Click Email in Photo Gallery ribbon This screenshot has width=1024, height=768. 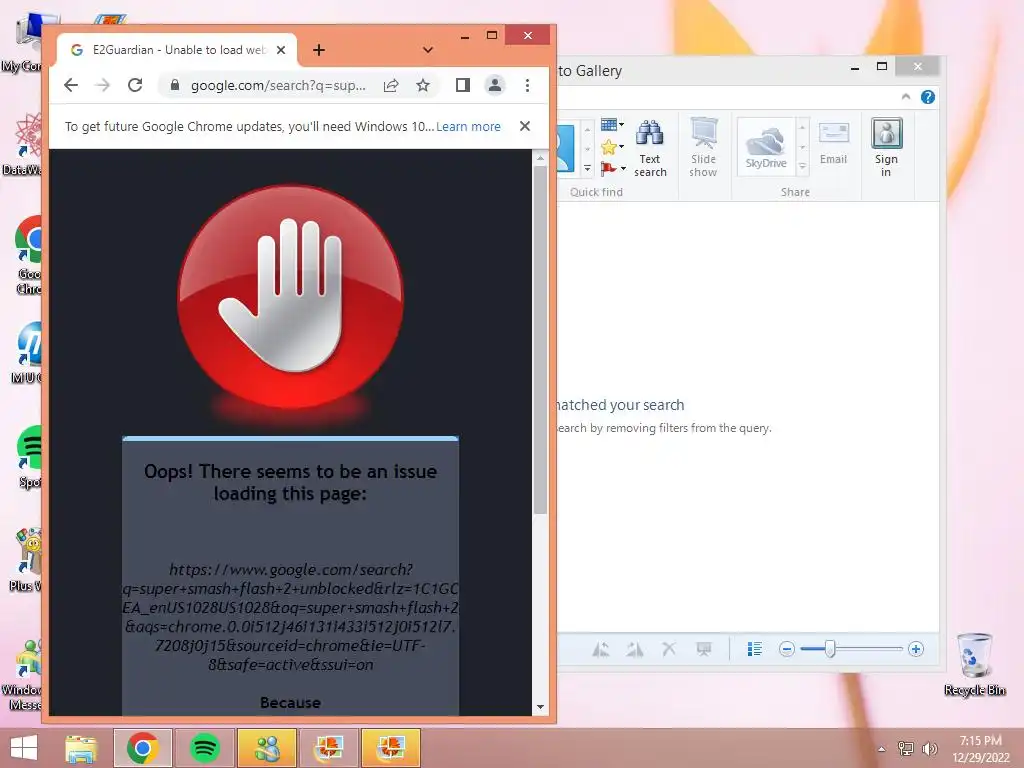(x=833, y=144)
